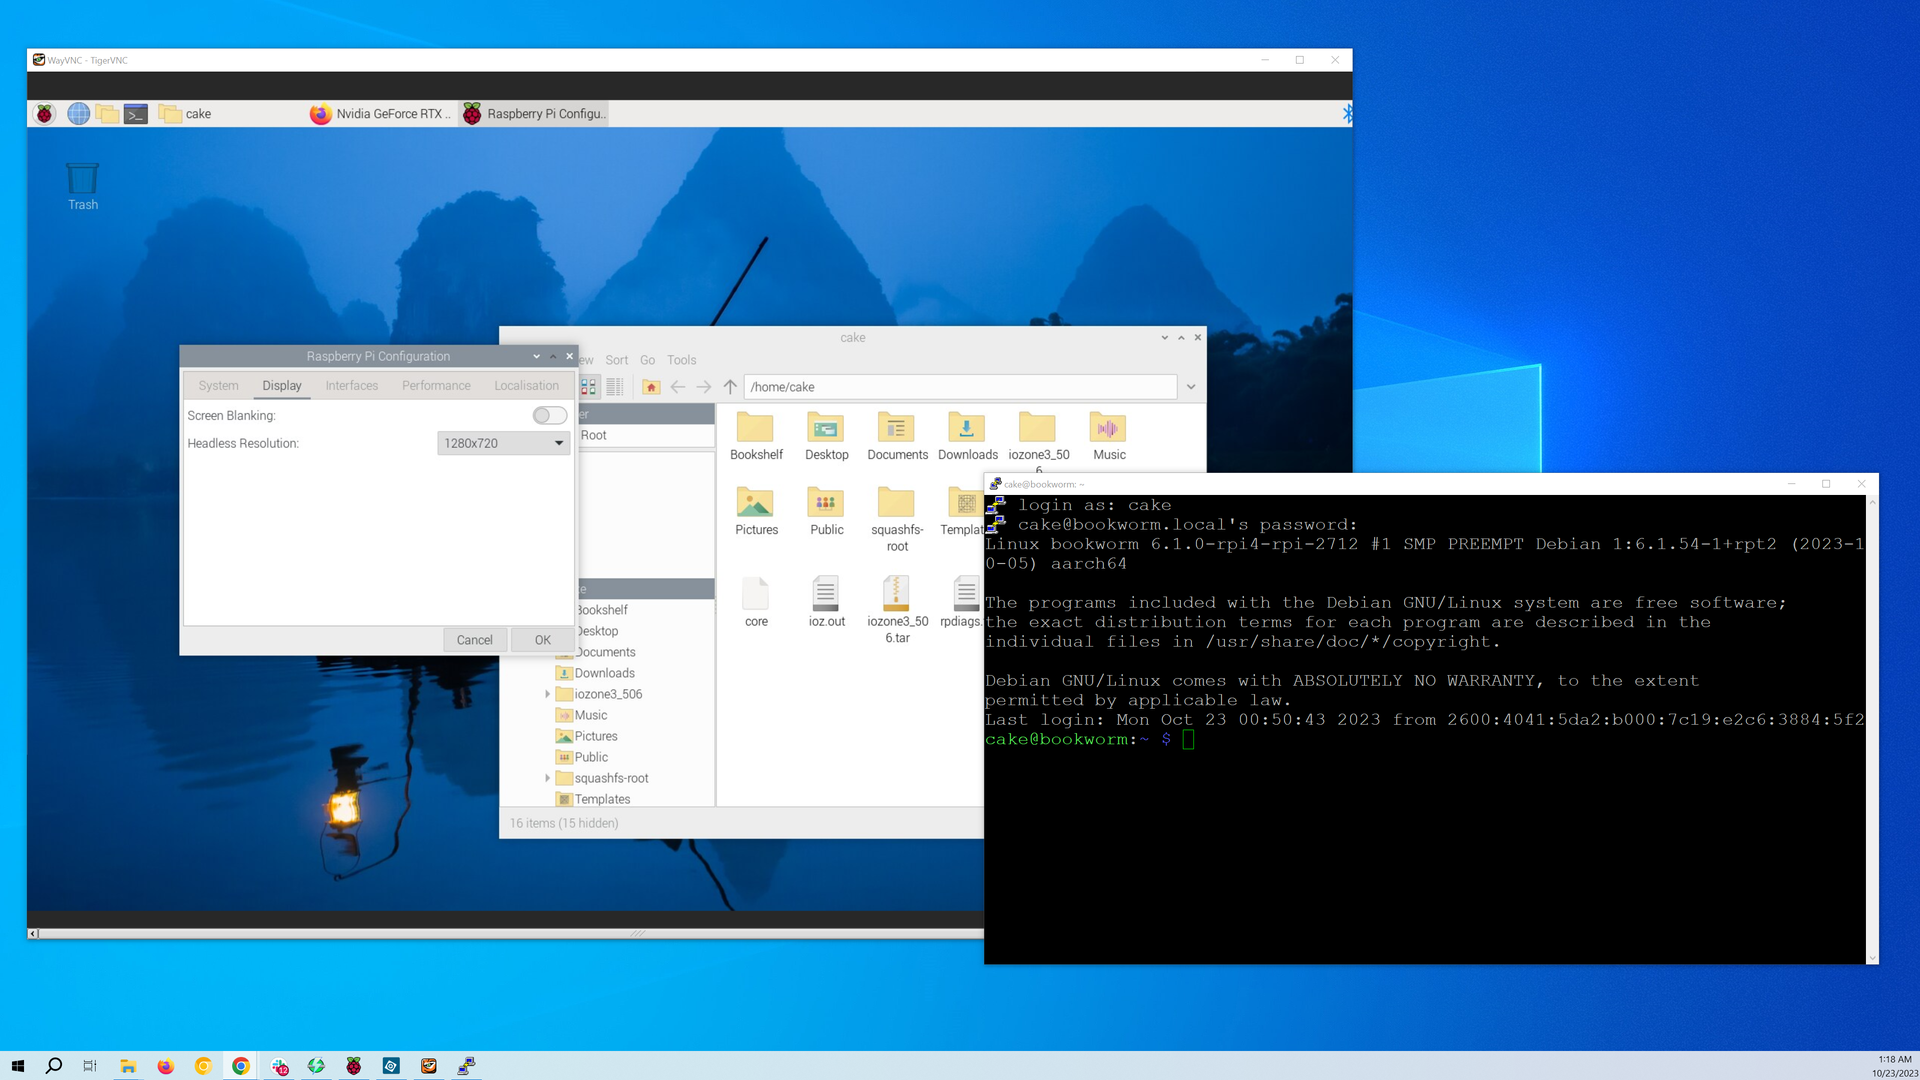This screenshot has width=1920, height=1080.
Task: Click the clock in the Windows system tray
Action: pyautogui.click(x=1894, y=1066)
